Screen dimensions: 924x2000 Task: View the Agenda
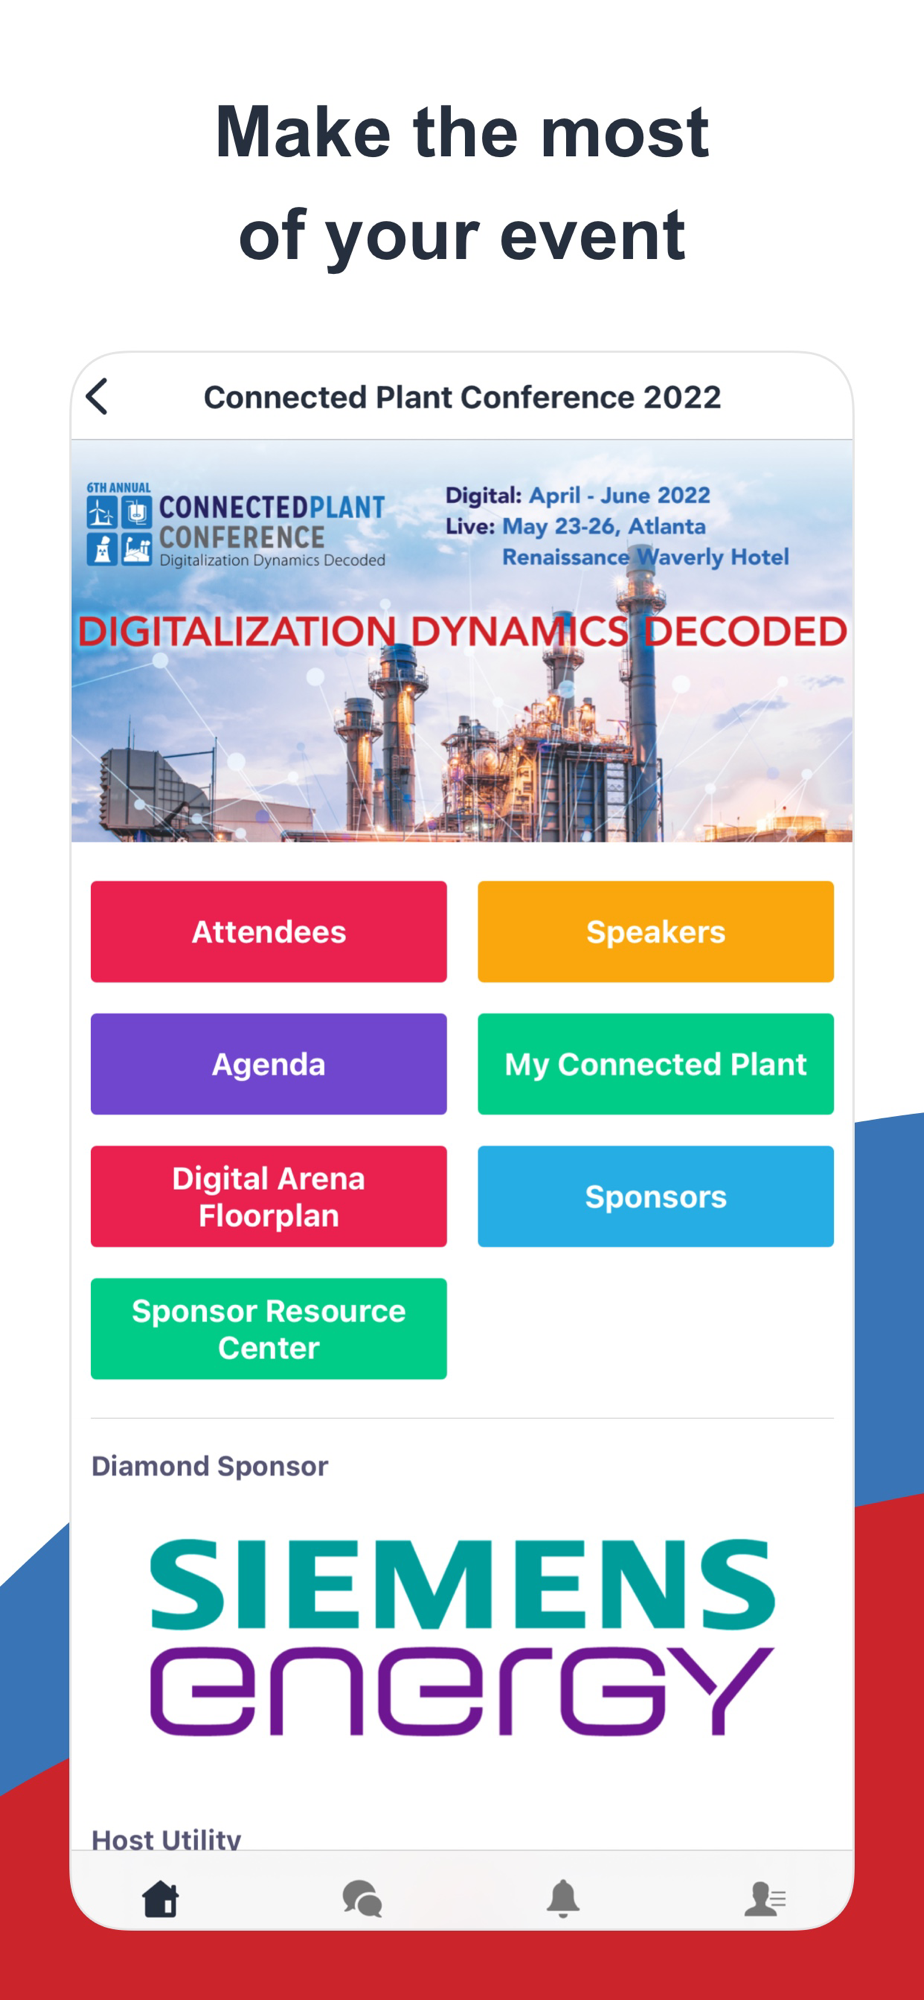pos(269,1064)
